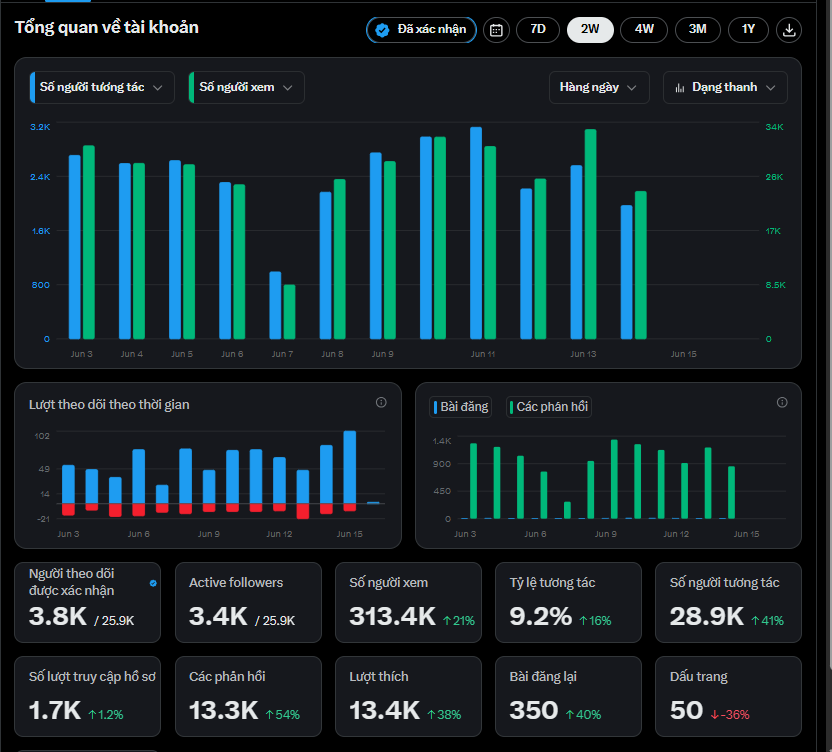Image resolution: width=832 pixels, height=752 pixels.
Task: Select the Số người xem 313.4K card
Action: (x=409, y=602)
